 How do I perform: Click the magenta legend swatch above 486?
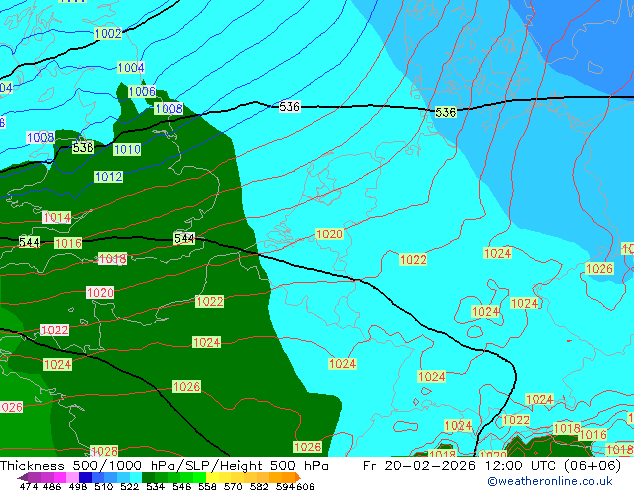point(60,477)
